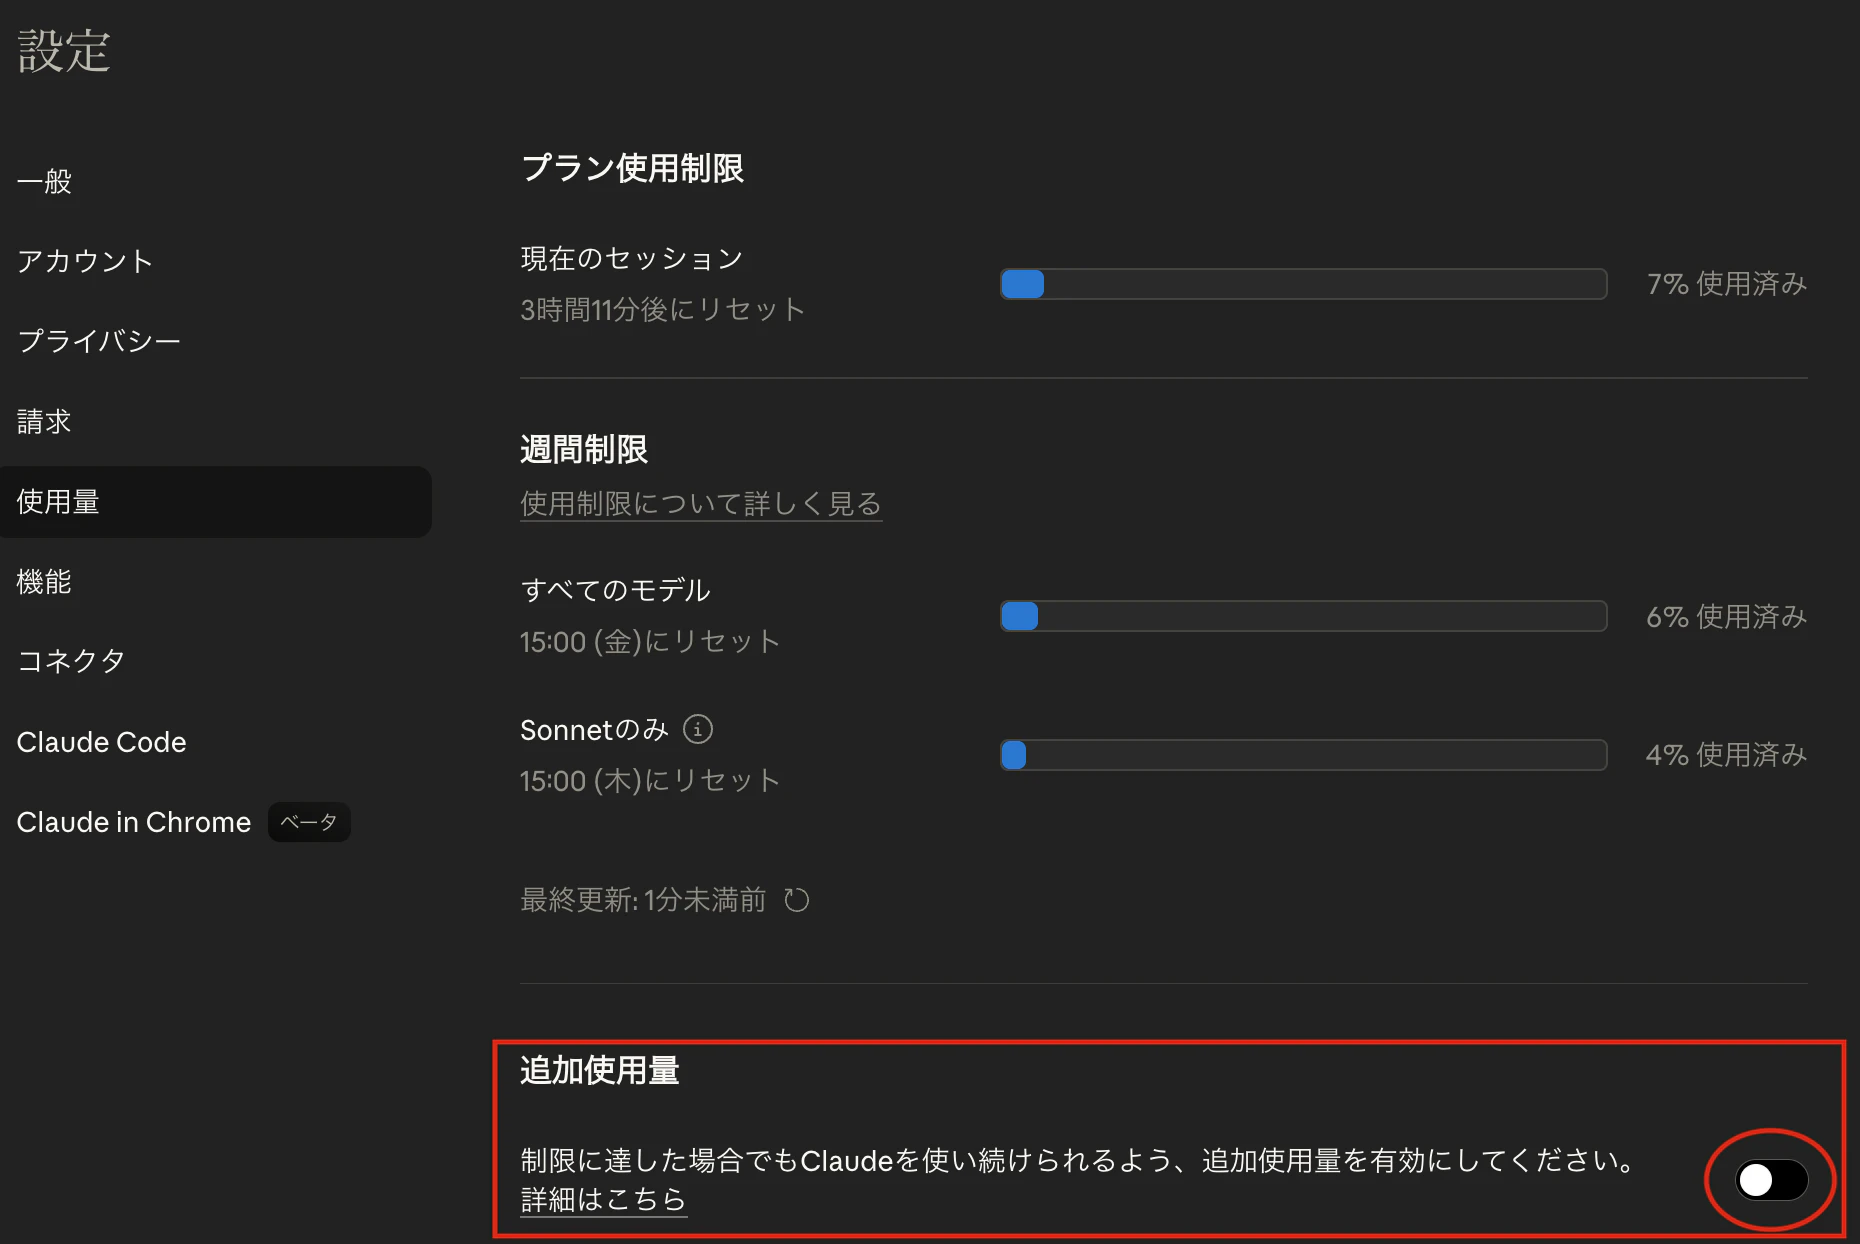Click the 追加使用量 heading
This screenshot has height=1244, width=1860.
click(600, 1071)
